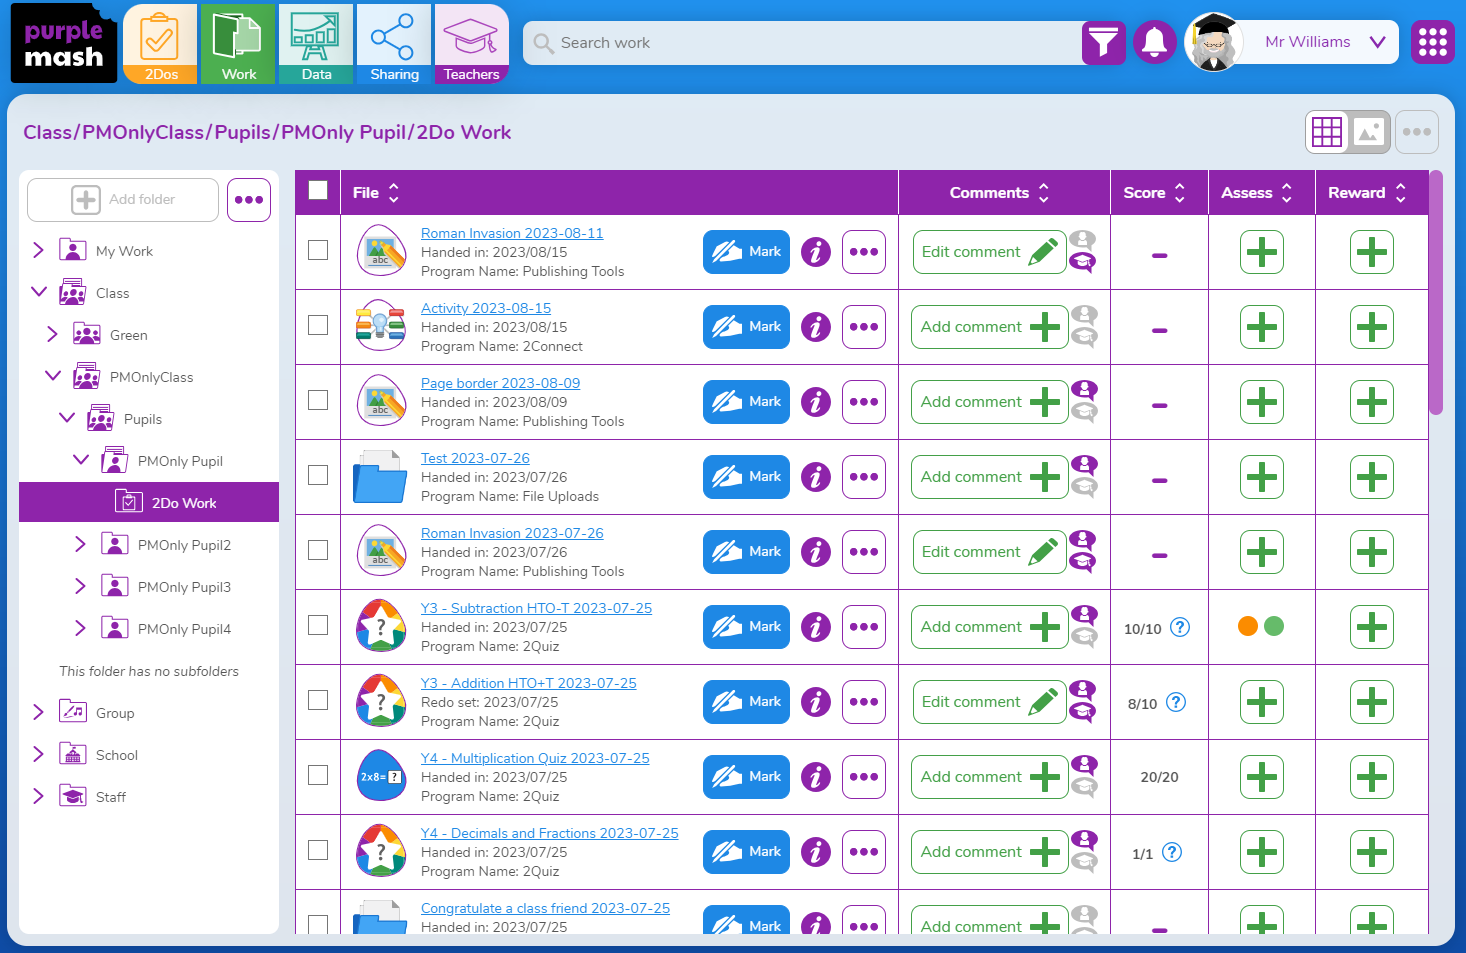Click Mark button for Y3 - Addition HTO+T
This screenshot has height=953, width=1466.
coord(746,702)
